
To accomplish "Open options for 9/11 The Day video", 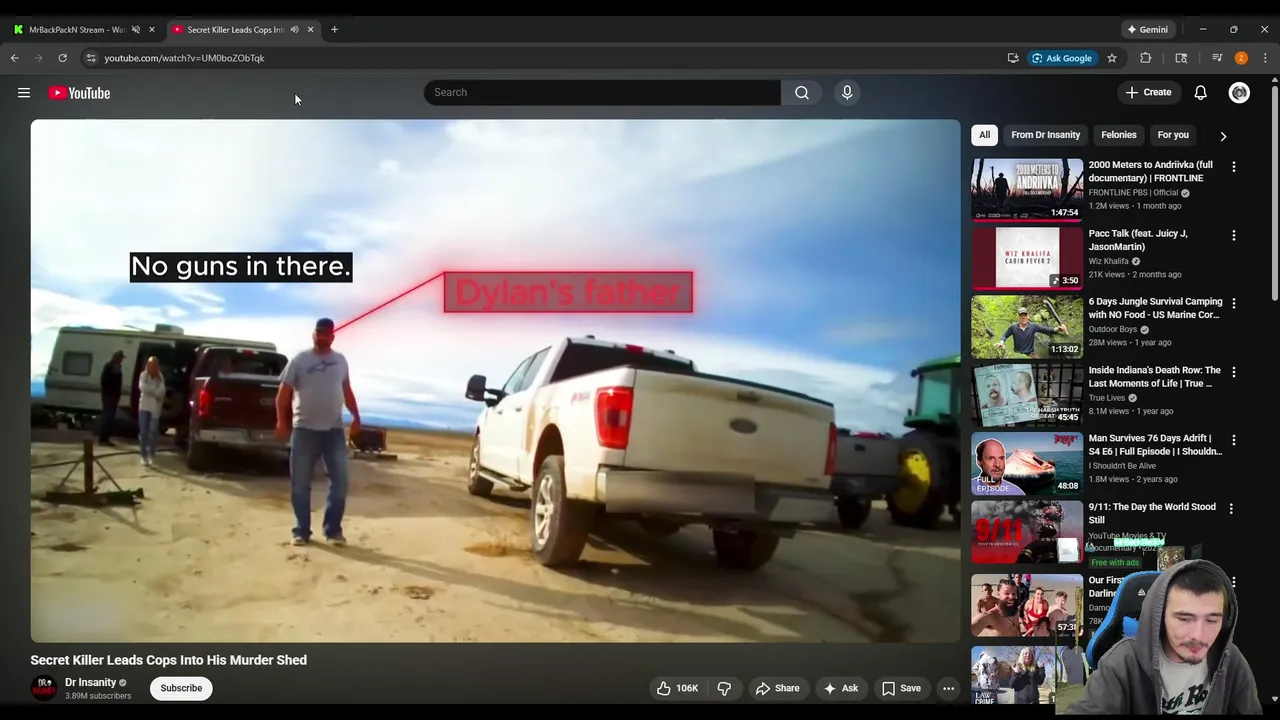I will coord(1231,508).
